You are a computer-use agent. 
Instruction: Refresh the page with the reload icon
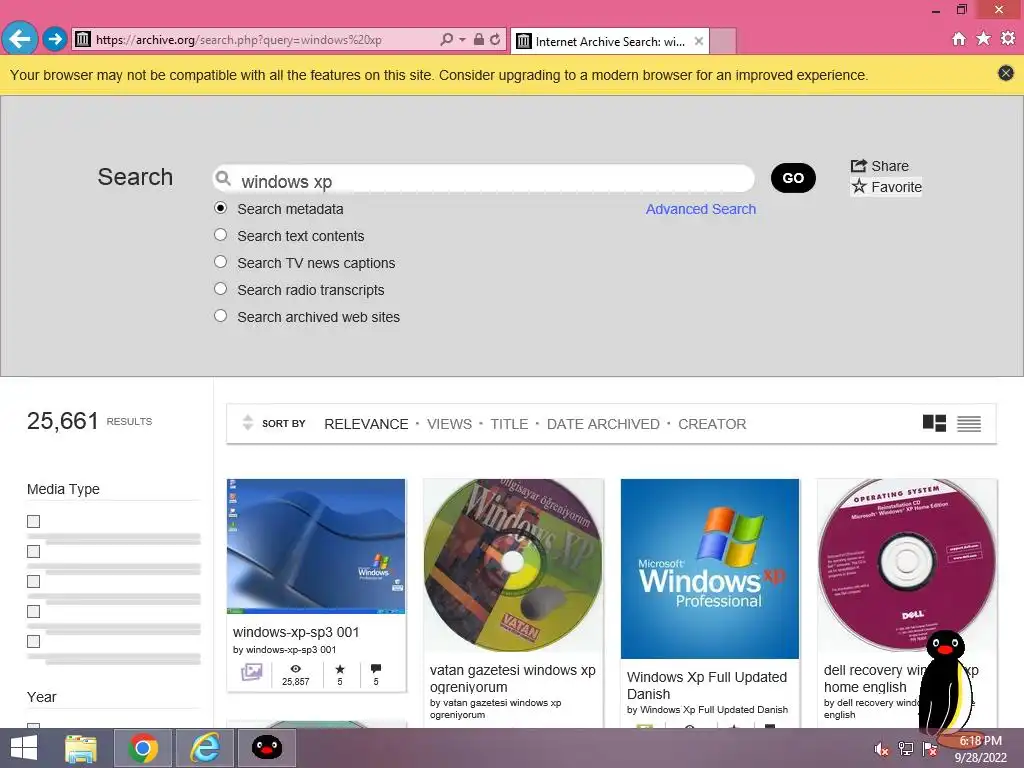496,40
